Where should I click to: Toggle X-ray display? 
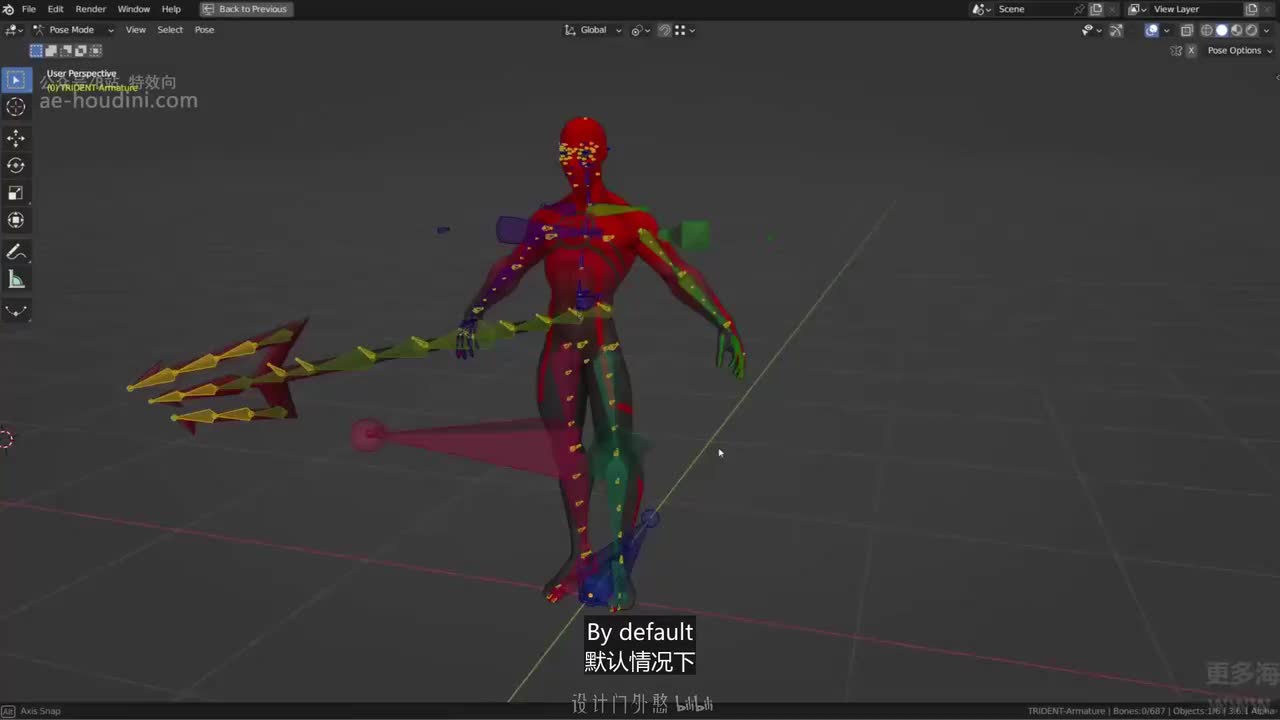[1187, 30]
